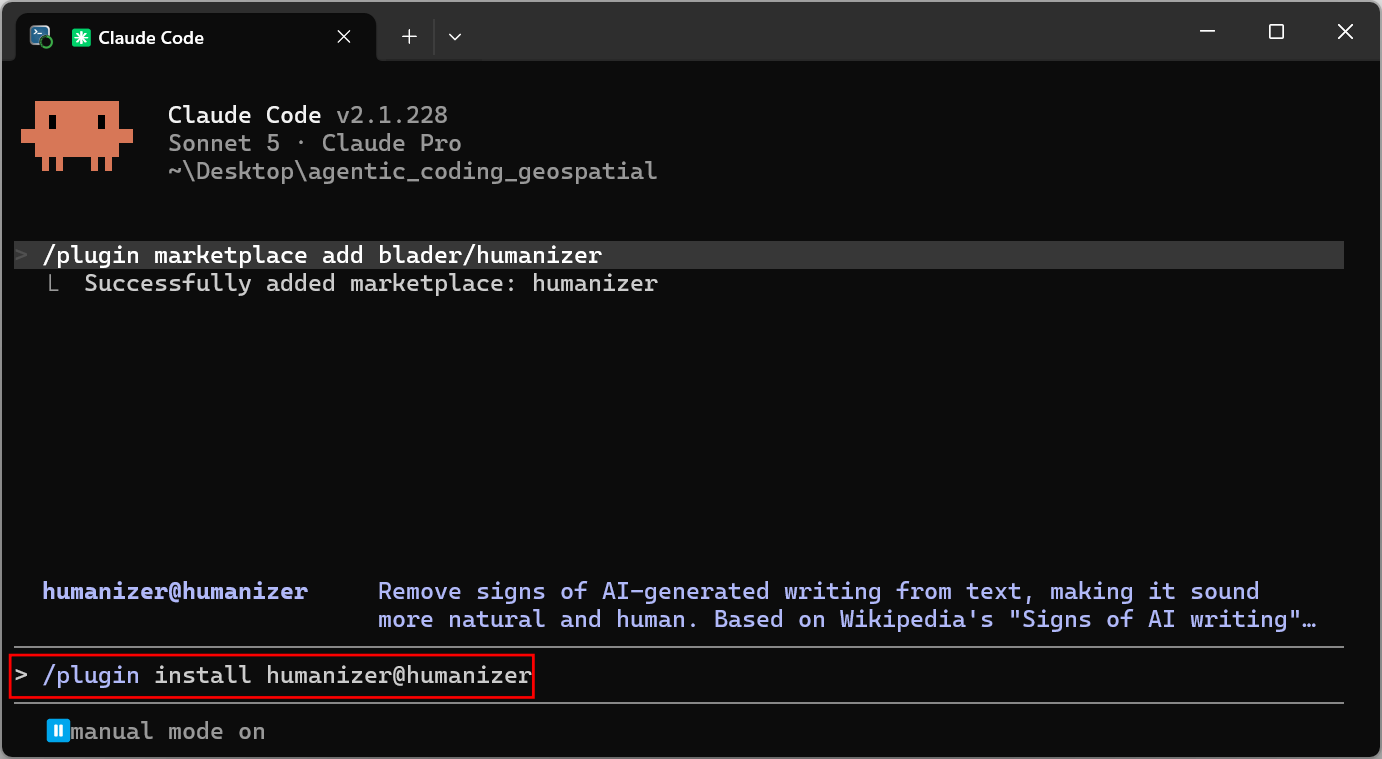Click the Claude Code v2.1.228 version header
1382x759 pixels.
[308, 115]
